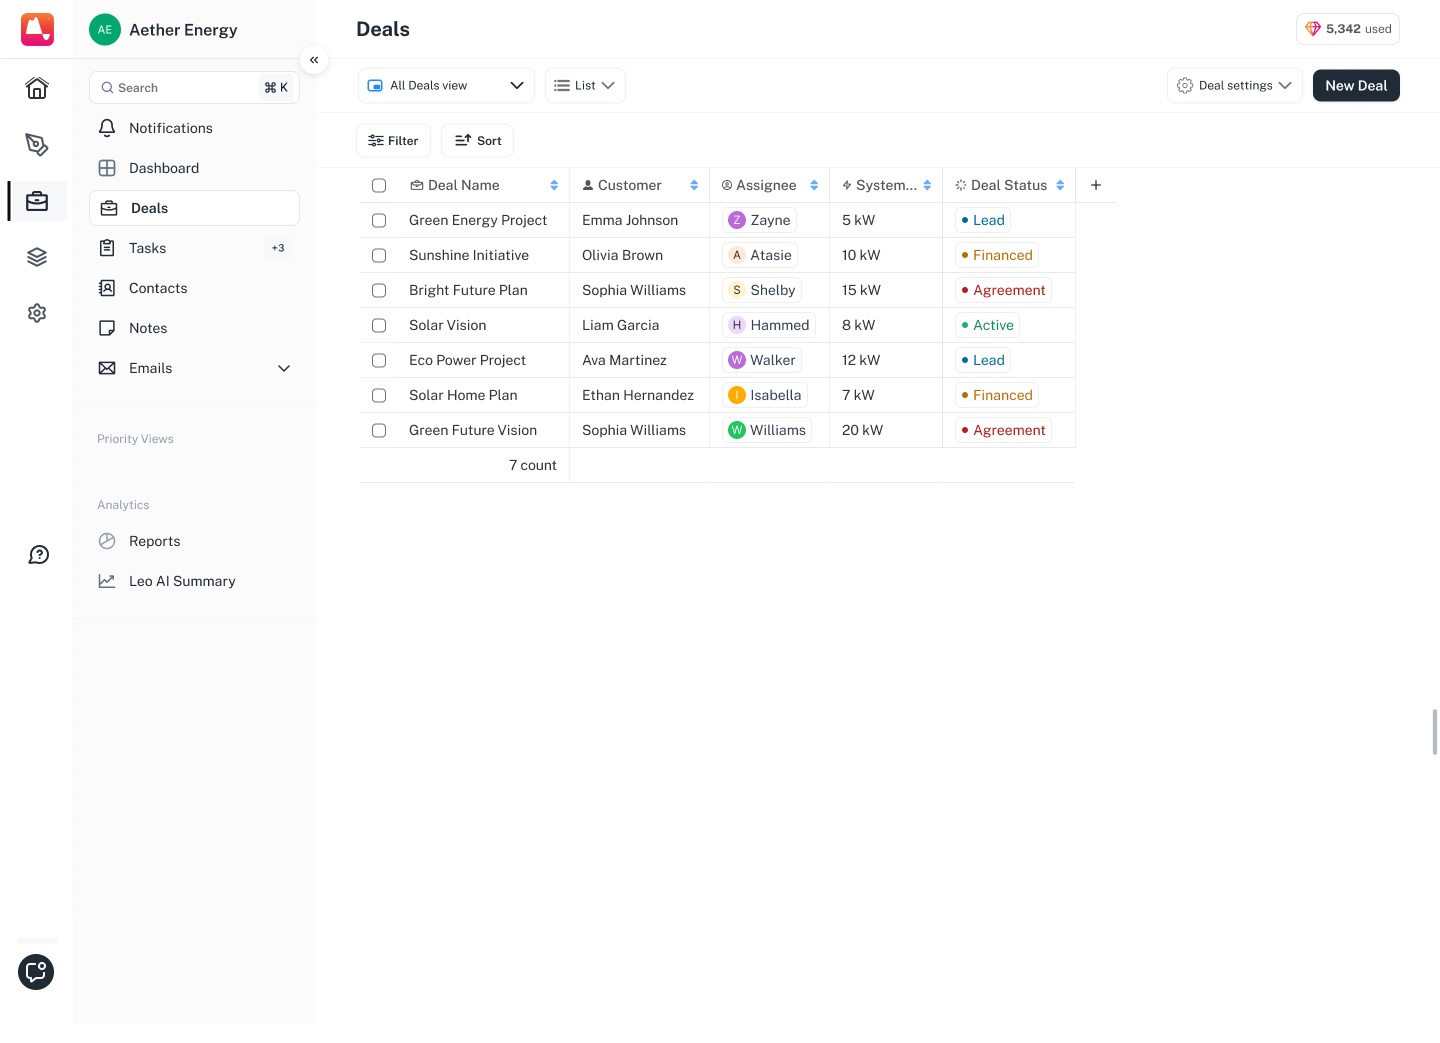1440x1043 pixels.
Task: Open the stacked layers rail icon
Action: (x=37, y=257)
